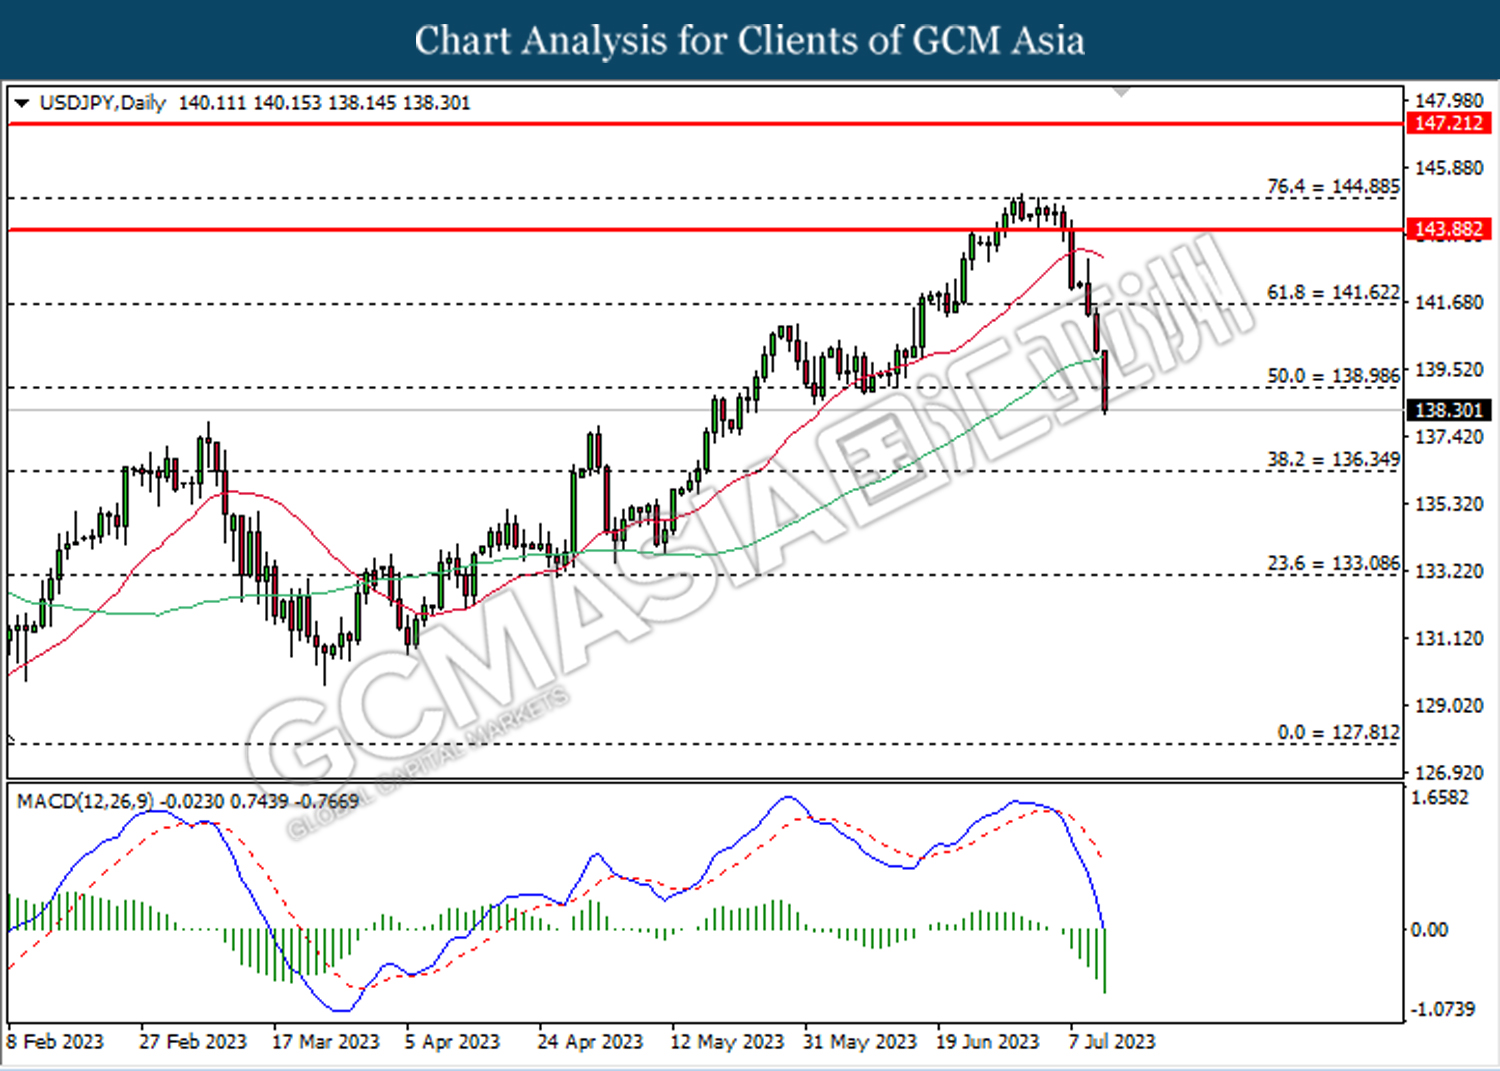
Task: Click the 50.0 = 138.986 Fibonacci label
Action: click(x=1333, y=376)
